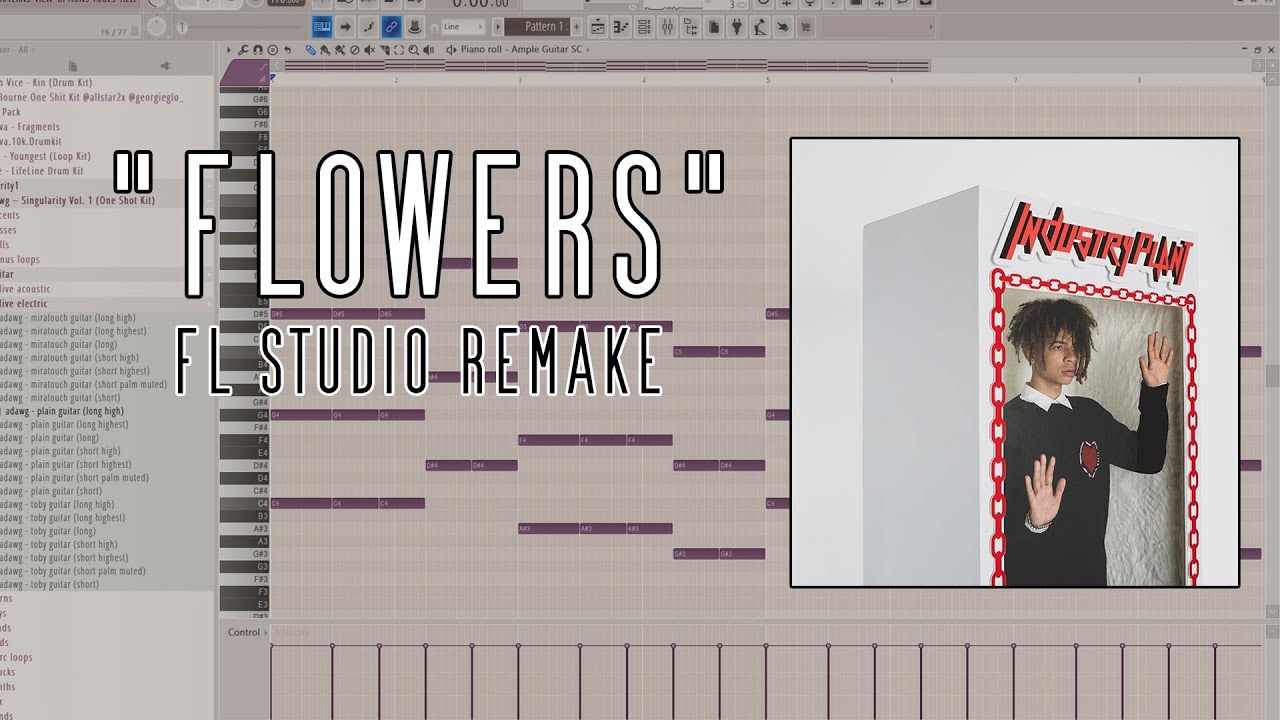Open the Mixer window icon
The image size is (1280, 720).
pyautogui.click(x=667, y=26)
